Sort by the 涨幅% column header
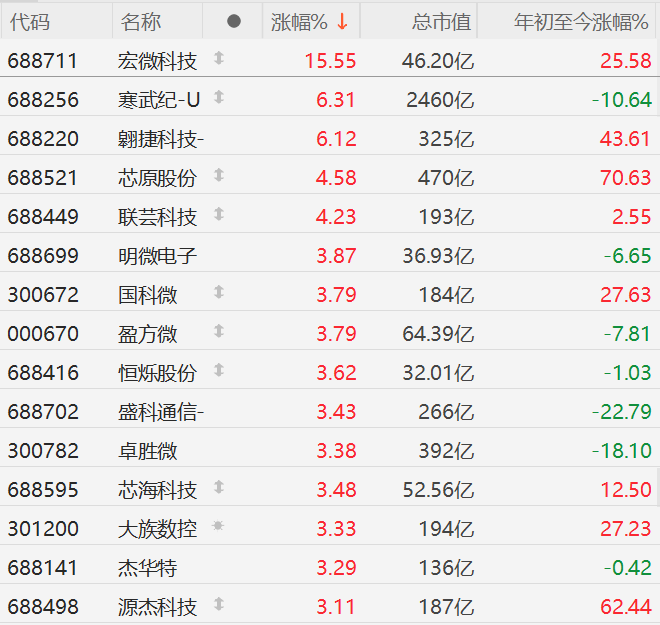The height and width of the screenshot is (625, 660). [x=311, y=21]
